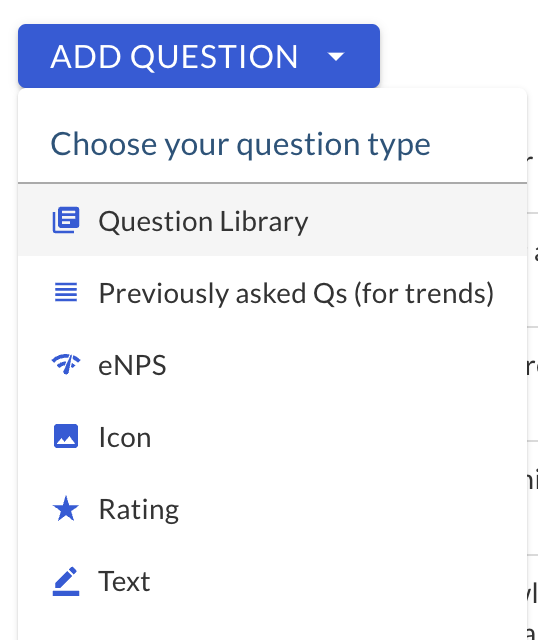Click the Choose your question type heading
538x640 pixels.
tap(240, 144)
